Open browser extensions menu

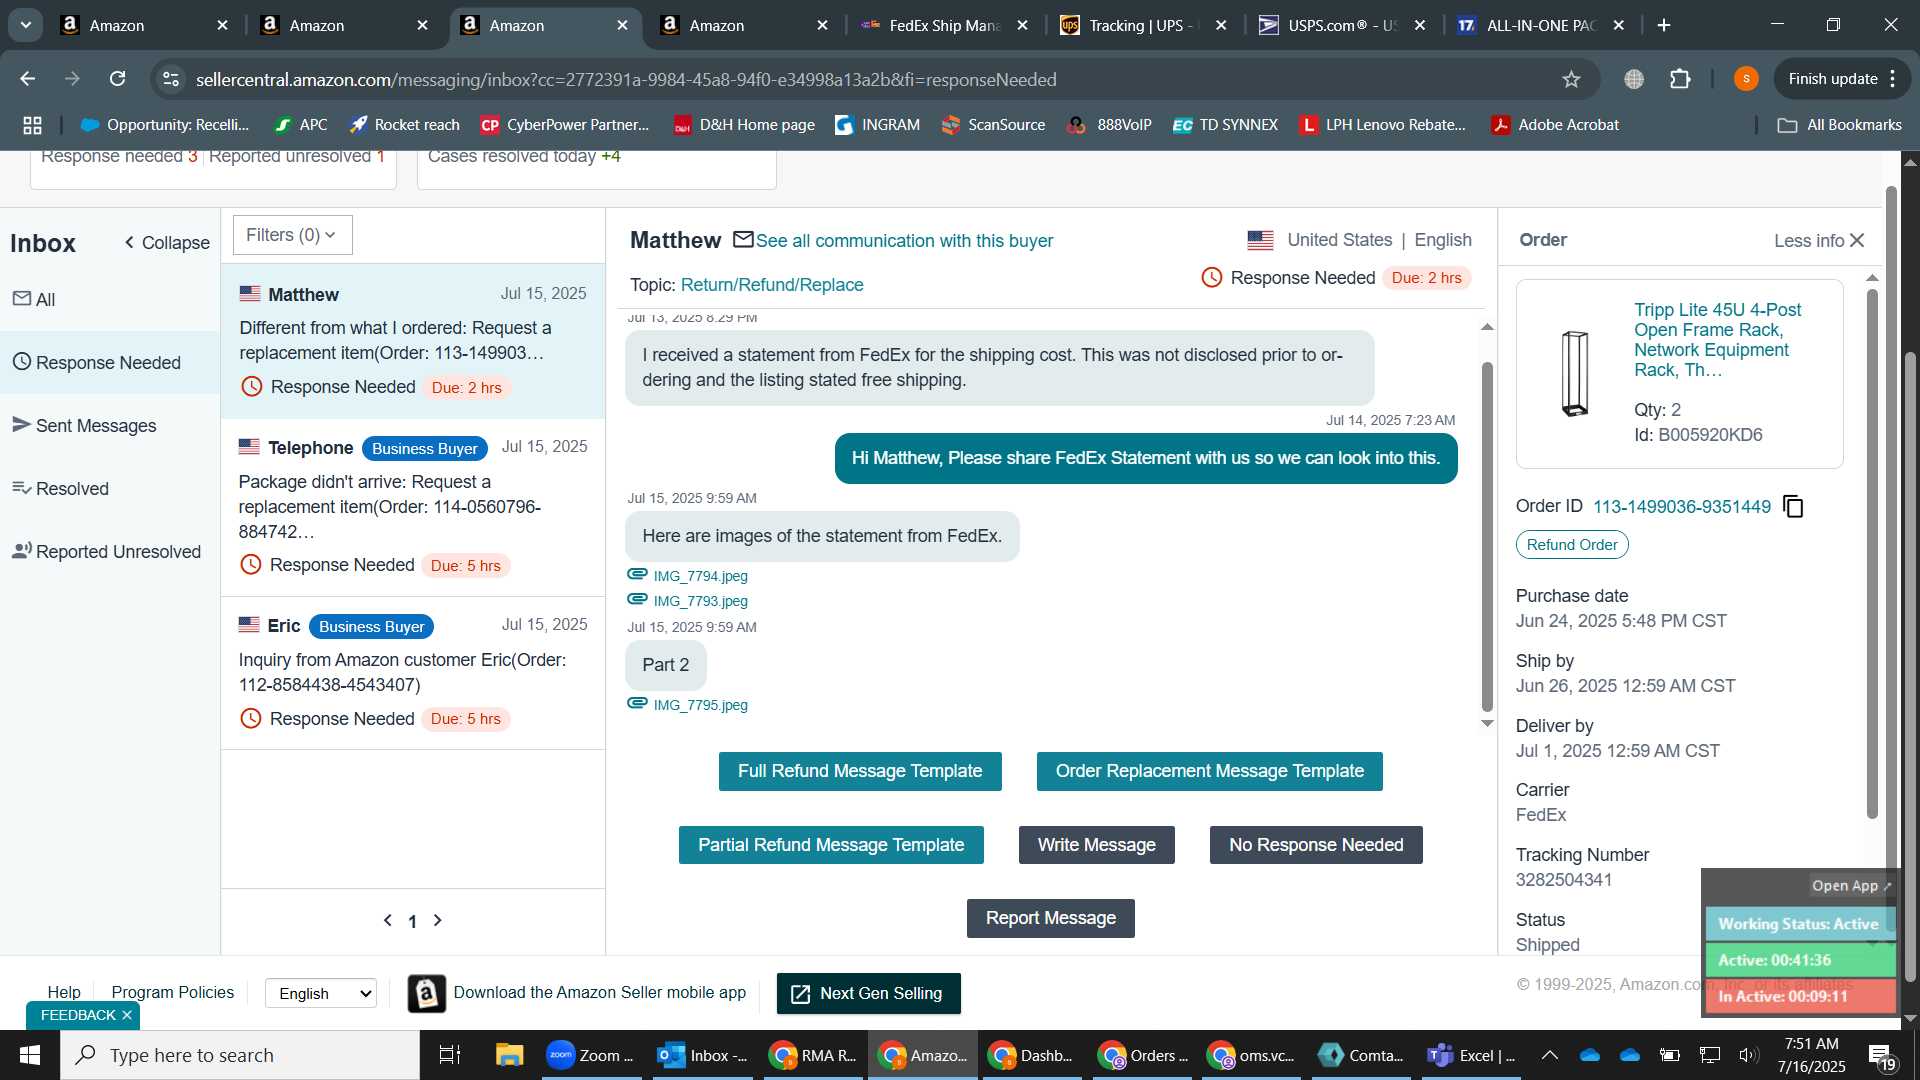click(x=1680, y=79)
